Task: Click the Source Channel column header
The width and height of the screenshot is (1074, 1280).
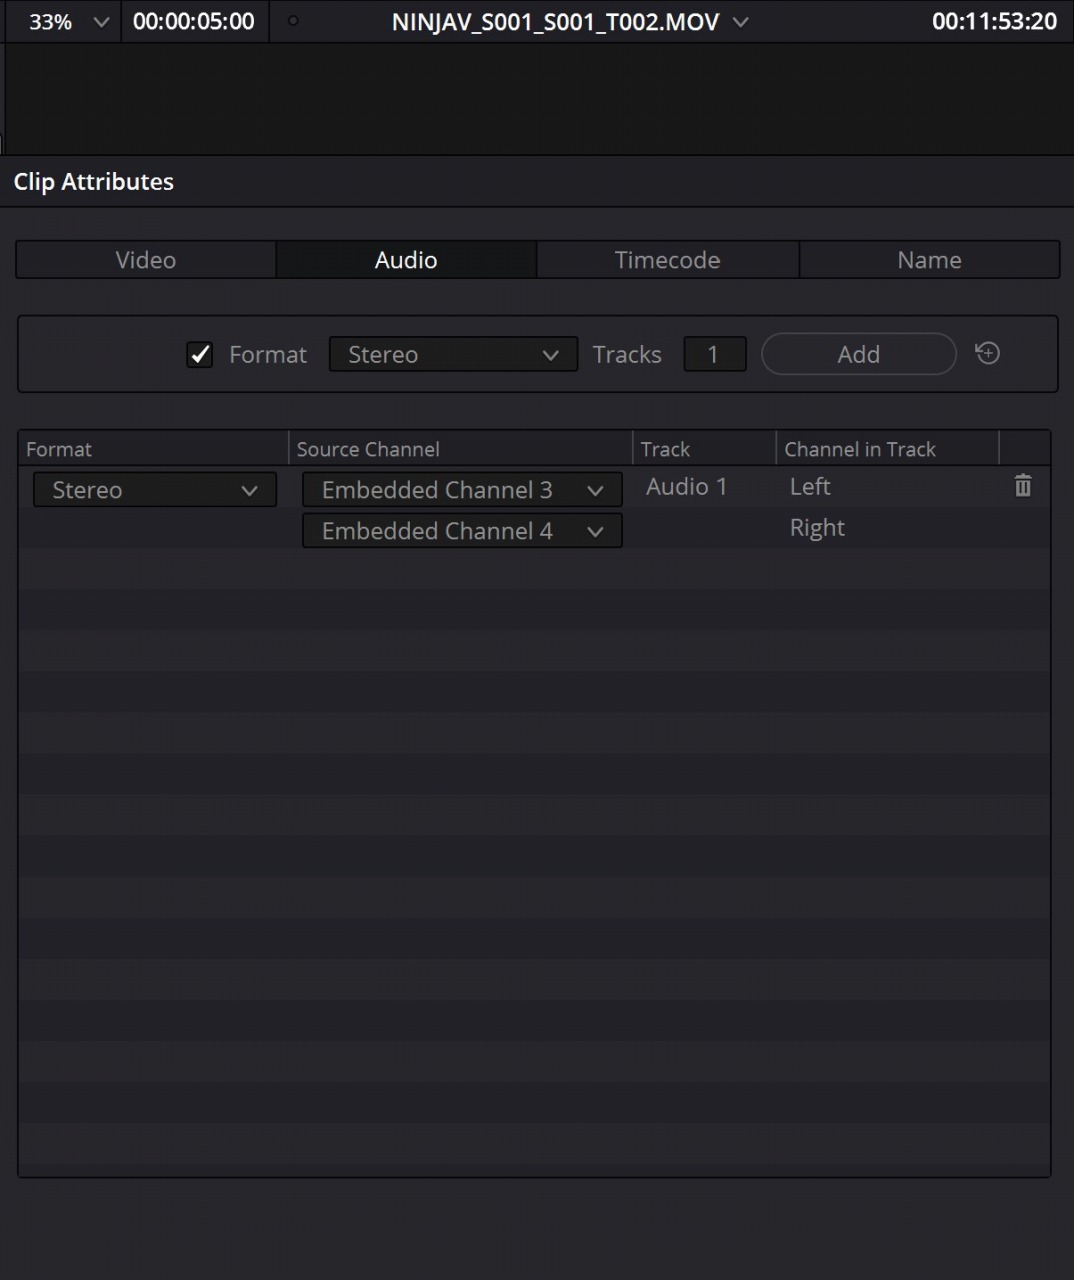Action: click(x=368, y=449)
